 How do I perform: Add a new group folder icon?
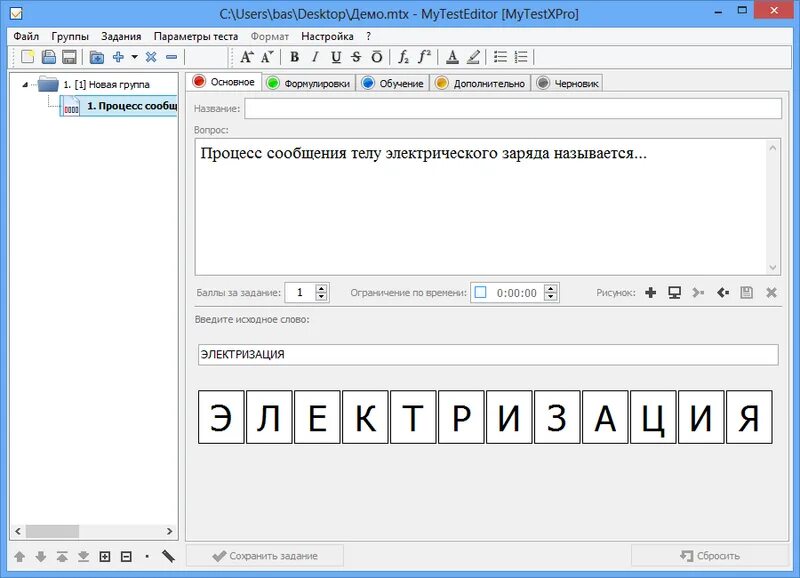click(x=96, y=57)
